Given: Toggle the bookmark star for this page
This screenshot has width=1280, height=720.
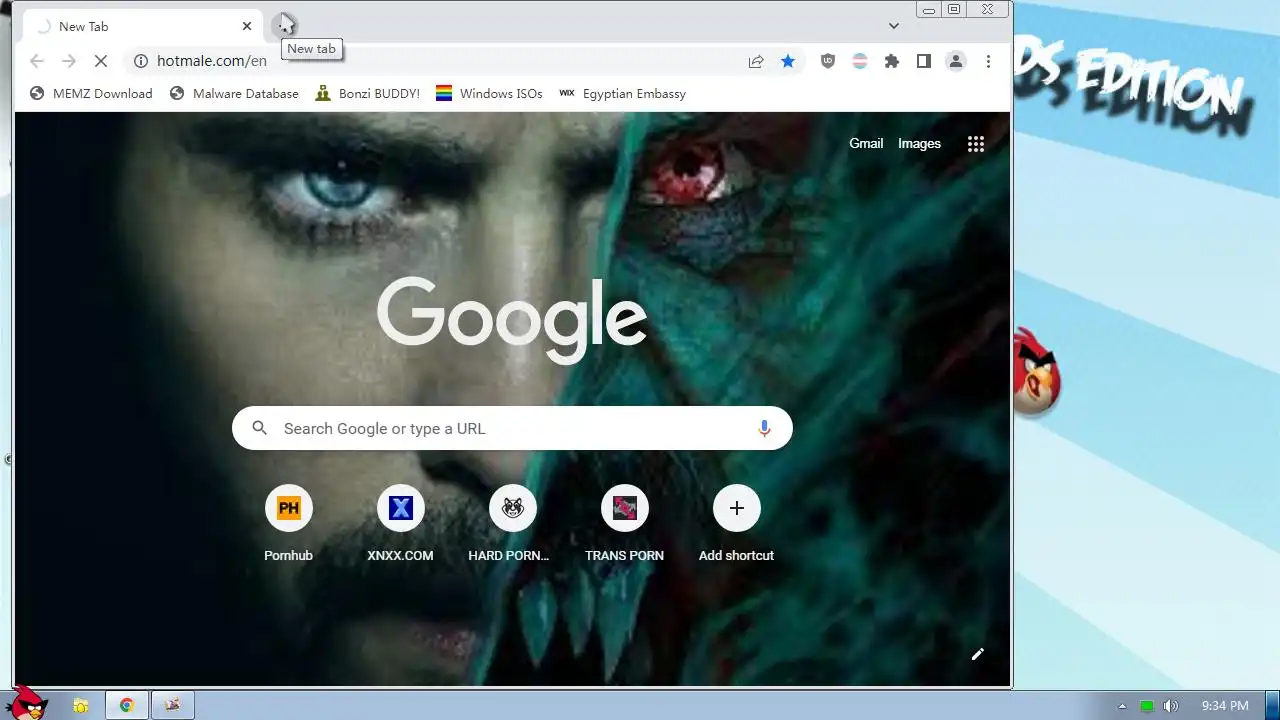Looking at the screenshot, I should pyautogui.click(x=788, y=61).
